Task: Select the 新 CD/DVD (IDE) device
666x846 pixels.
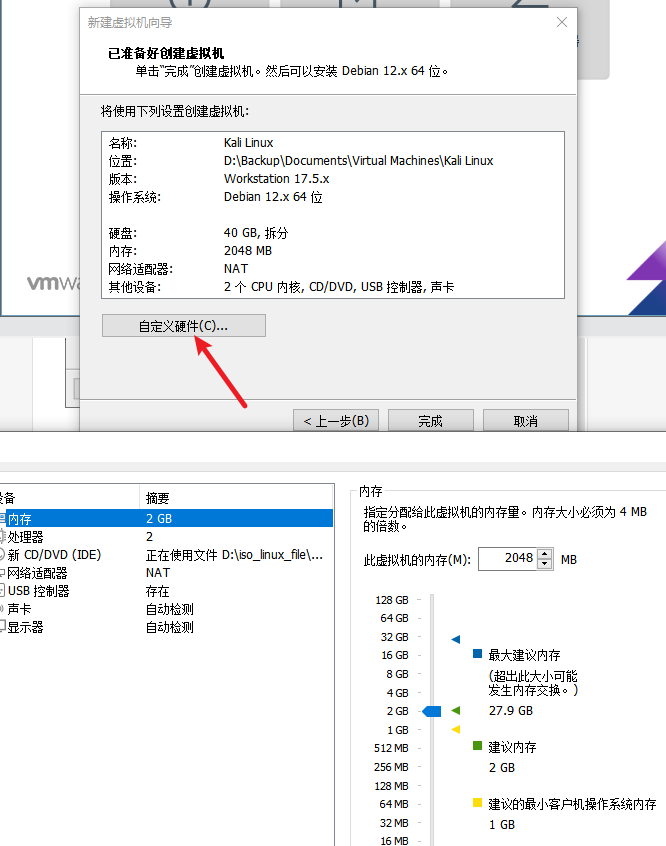Action: click(54, 555)
